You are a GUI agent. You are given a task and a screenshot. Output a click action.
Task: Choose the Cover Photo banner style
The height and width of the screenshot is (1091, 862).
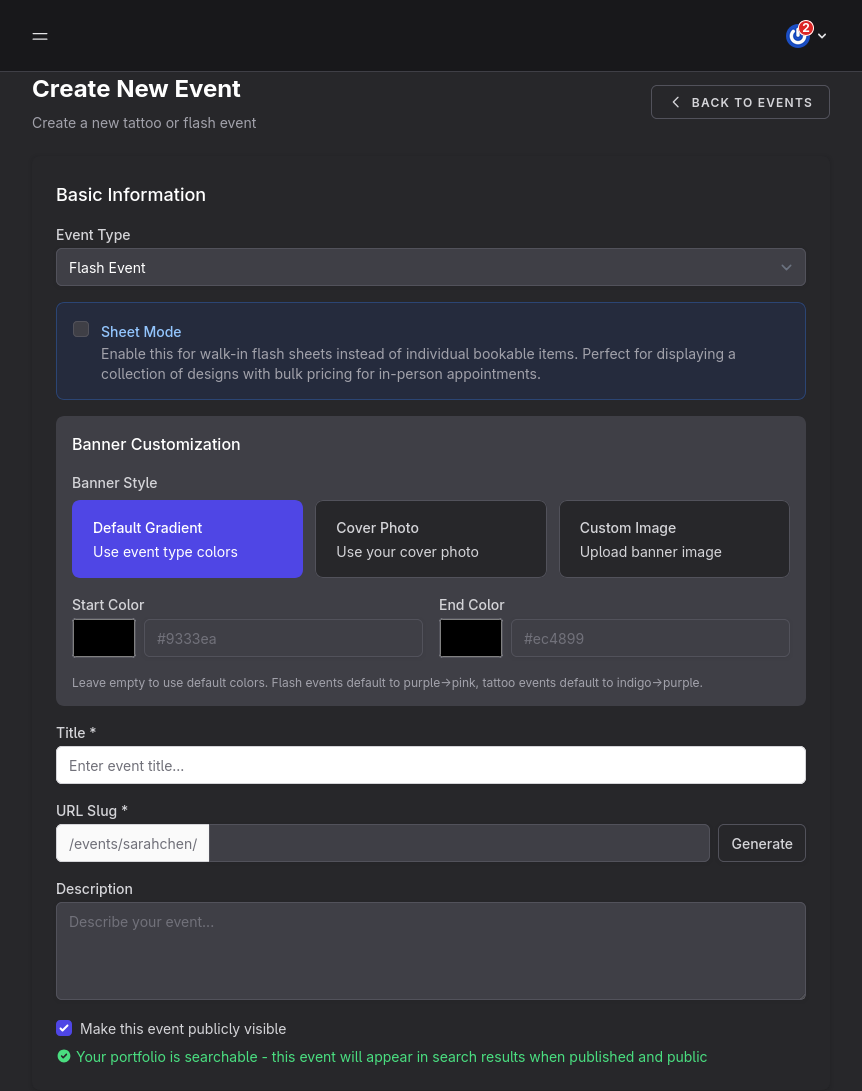[430, 539]
